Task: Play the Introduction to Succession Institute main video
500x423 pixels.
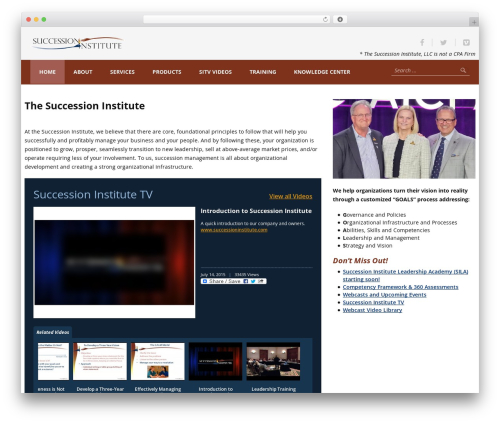Action: pos(114,262)
